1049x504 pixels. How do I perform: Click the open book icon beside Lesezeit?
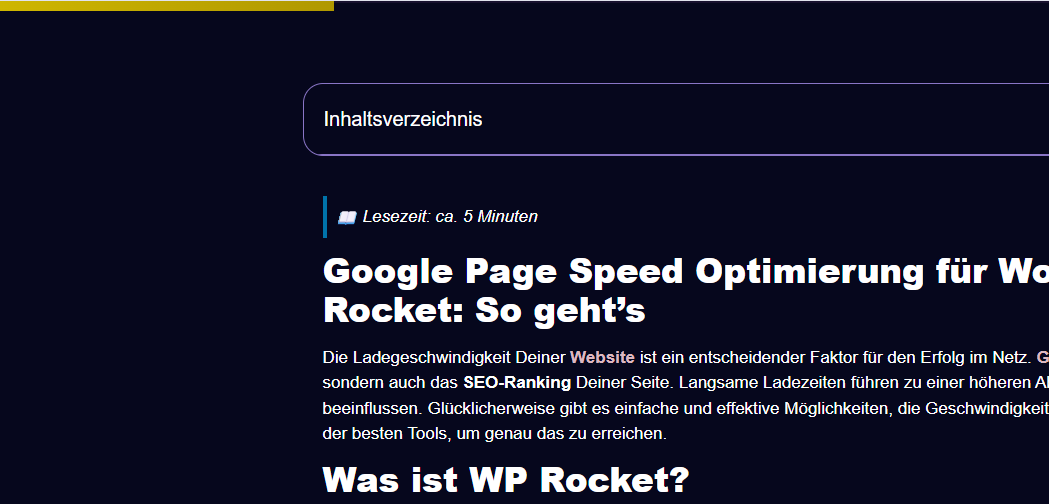click(x=347, y=217)
